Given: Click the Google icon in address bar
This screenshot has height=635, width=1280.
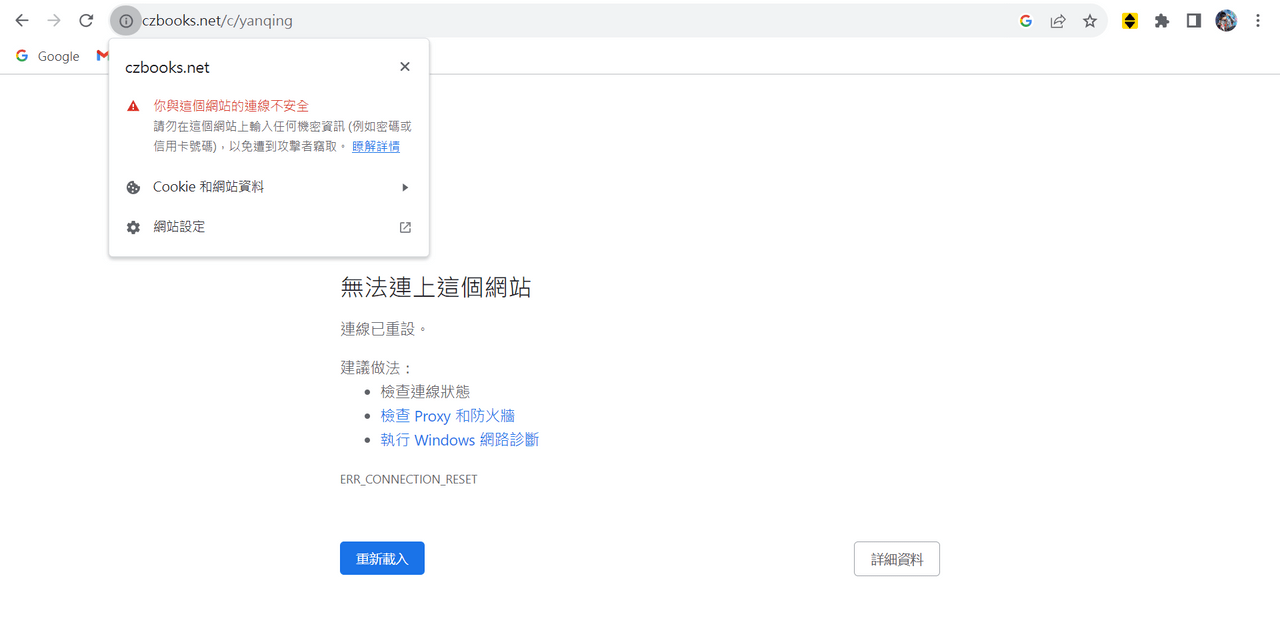Looking at the screenshot, I should click(x=1026, y=20).
